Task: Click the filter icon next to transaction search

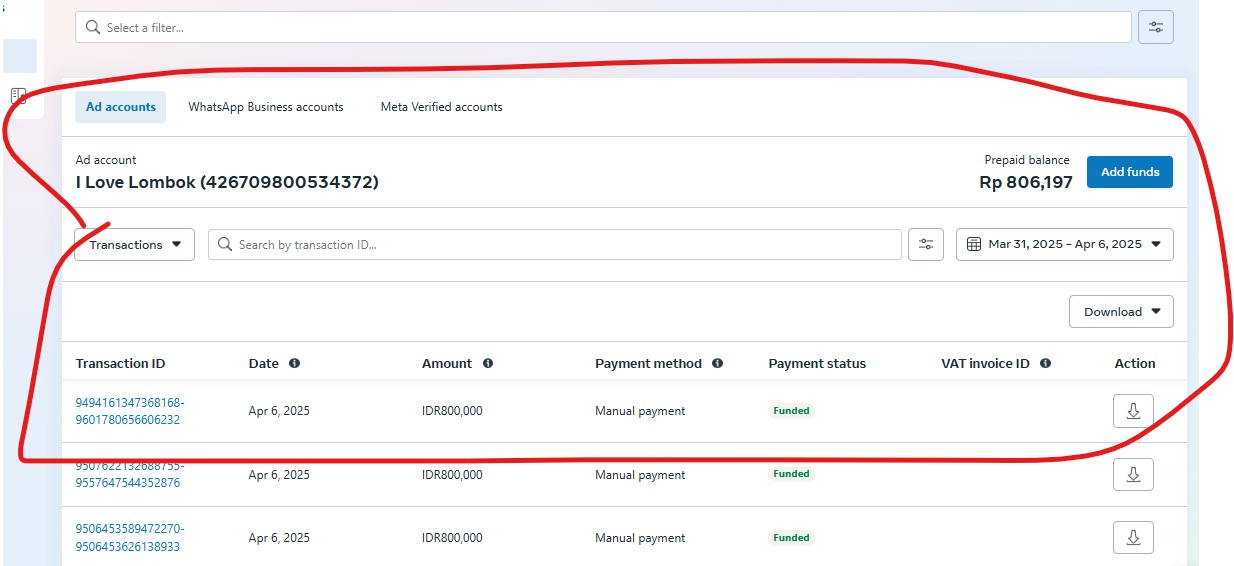Action: pos(925,245)
